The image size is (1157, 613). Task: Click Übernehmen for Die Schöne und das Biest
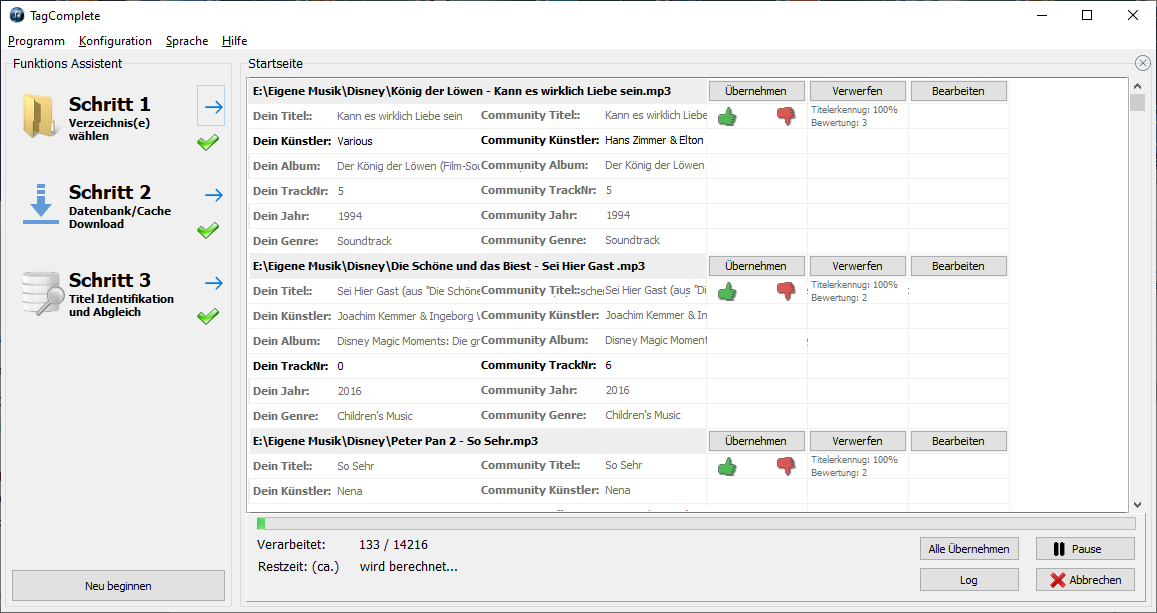[756, 266]
